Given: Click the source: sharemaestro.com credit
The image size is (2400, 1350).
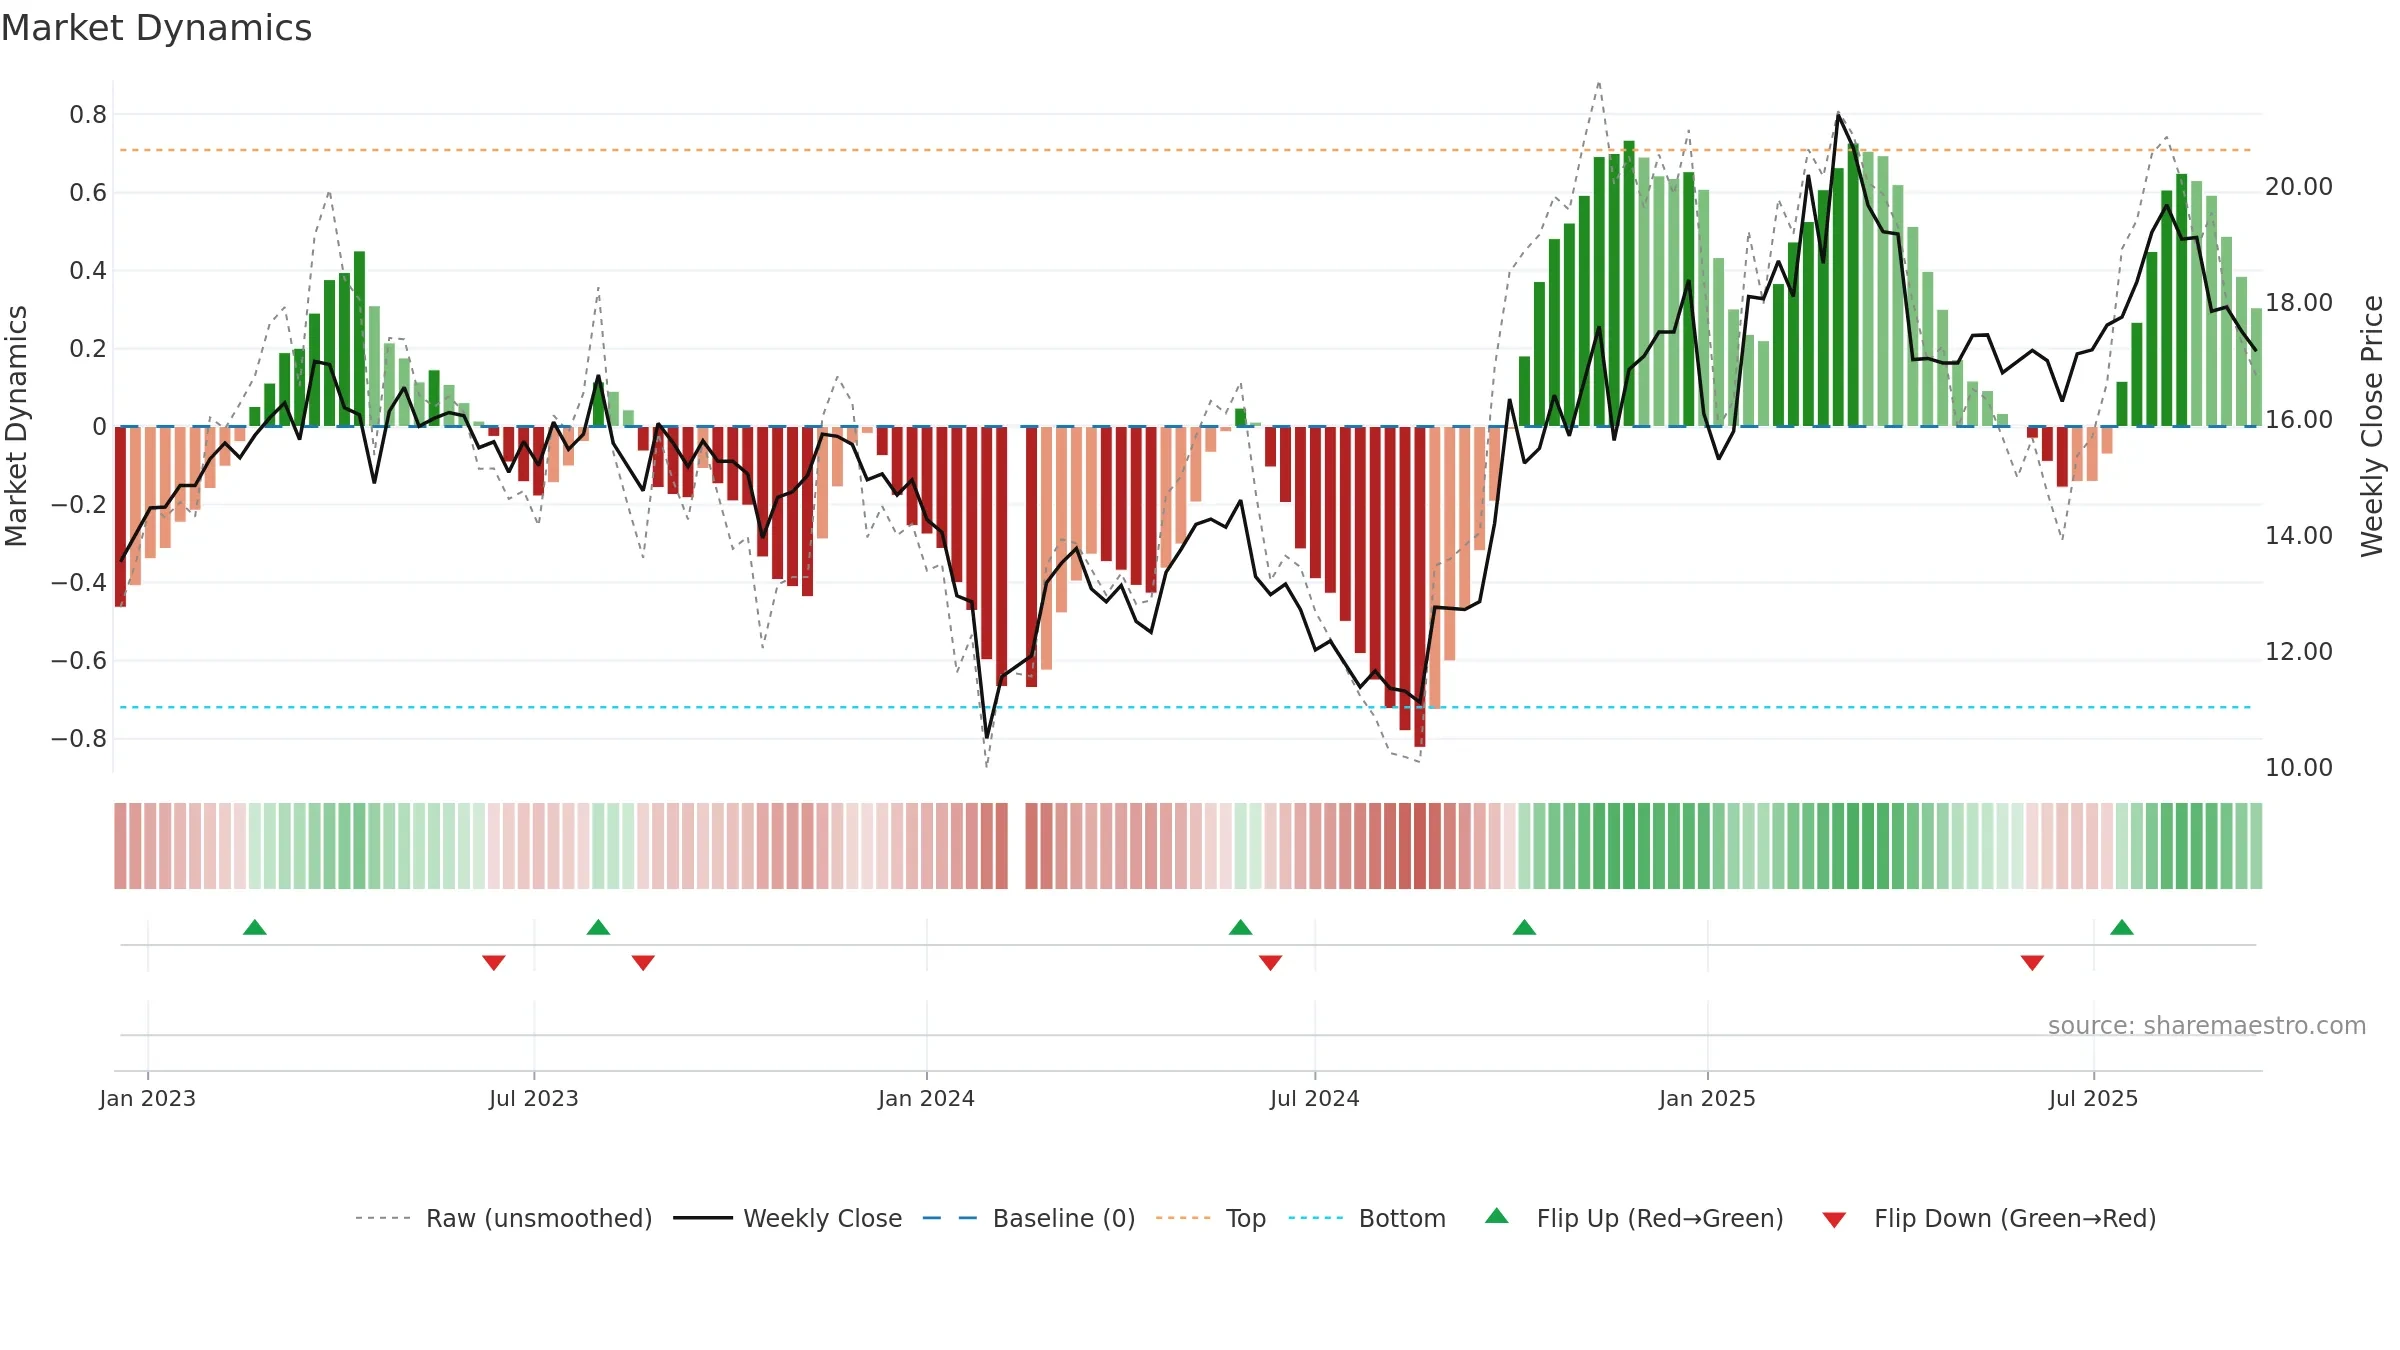Looking at the screenshot, I should [x=2207, y=1025].
